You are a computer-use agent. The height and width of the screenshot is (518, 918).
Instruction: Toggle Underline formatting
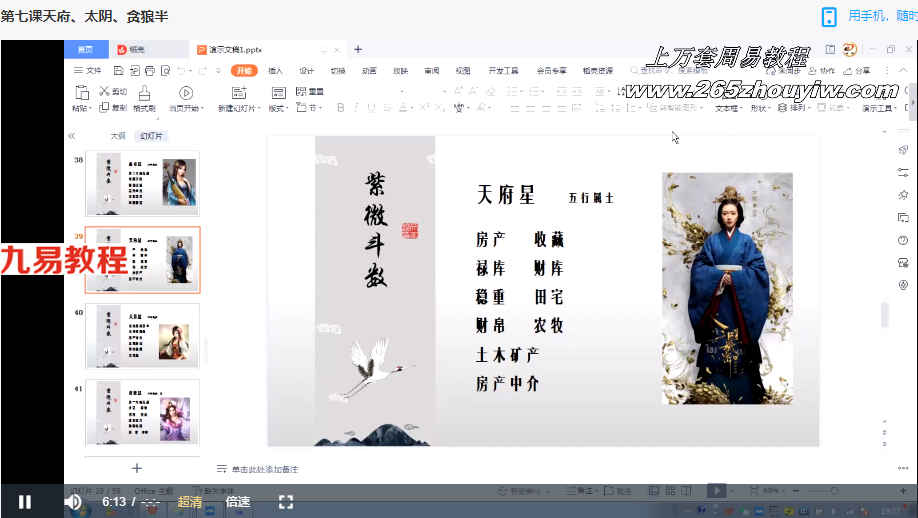(371, 108)
